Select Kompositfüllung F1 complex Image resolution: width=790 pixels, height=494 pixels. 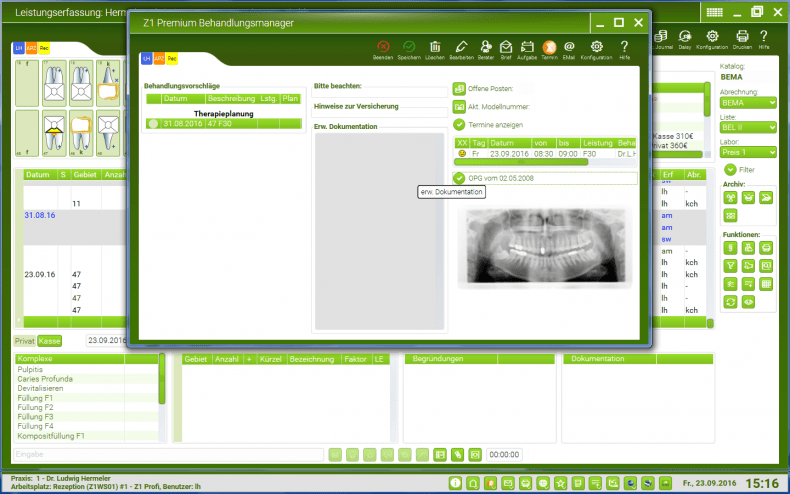point(51,436)
